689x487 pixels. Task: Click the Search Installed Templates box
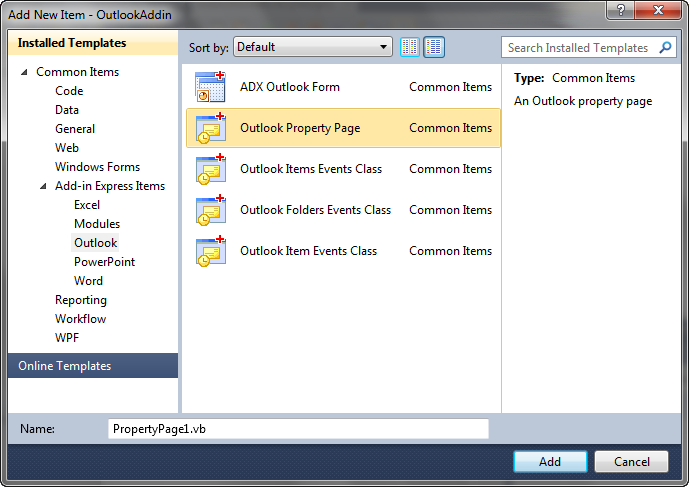tap(588, 47)
